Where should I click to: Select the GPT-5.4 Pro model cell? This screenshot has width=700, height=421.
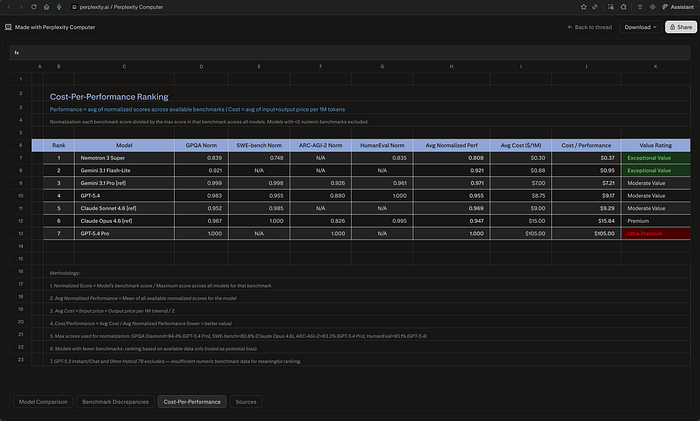point(124,233)
